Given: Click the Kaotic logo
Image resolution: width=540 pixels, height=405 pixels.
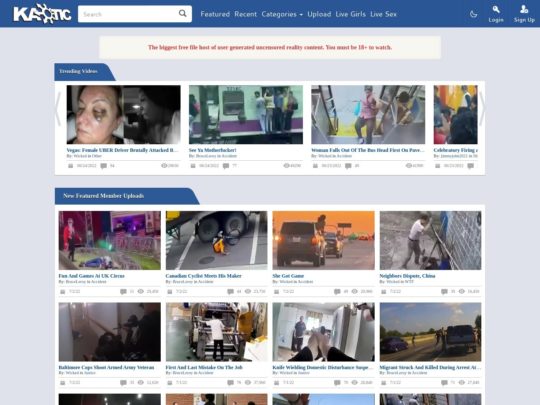Looking at the screenshot, I should coord(42,14).
